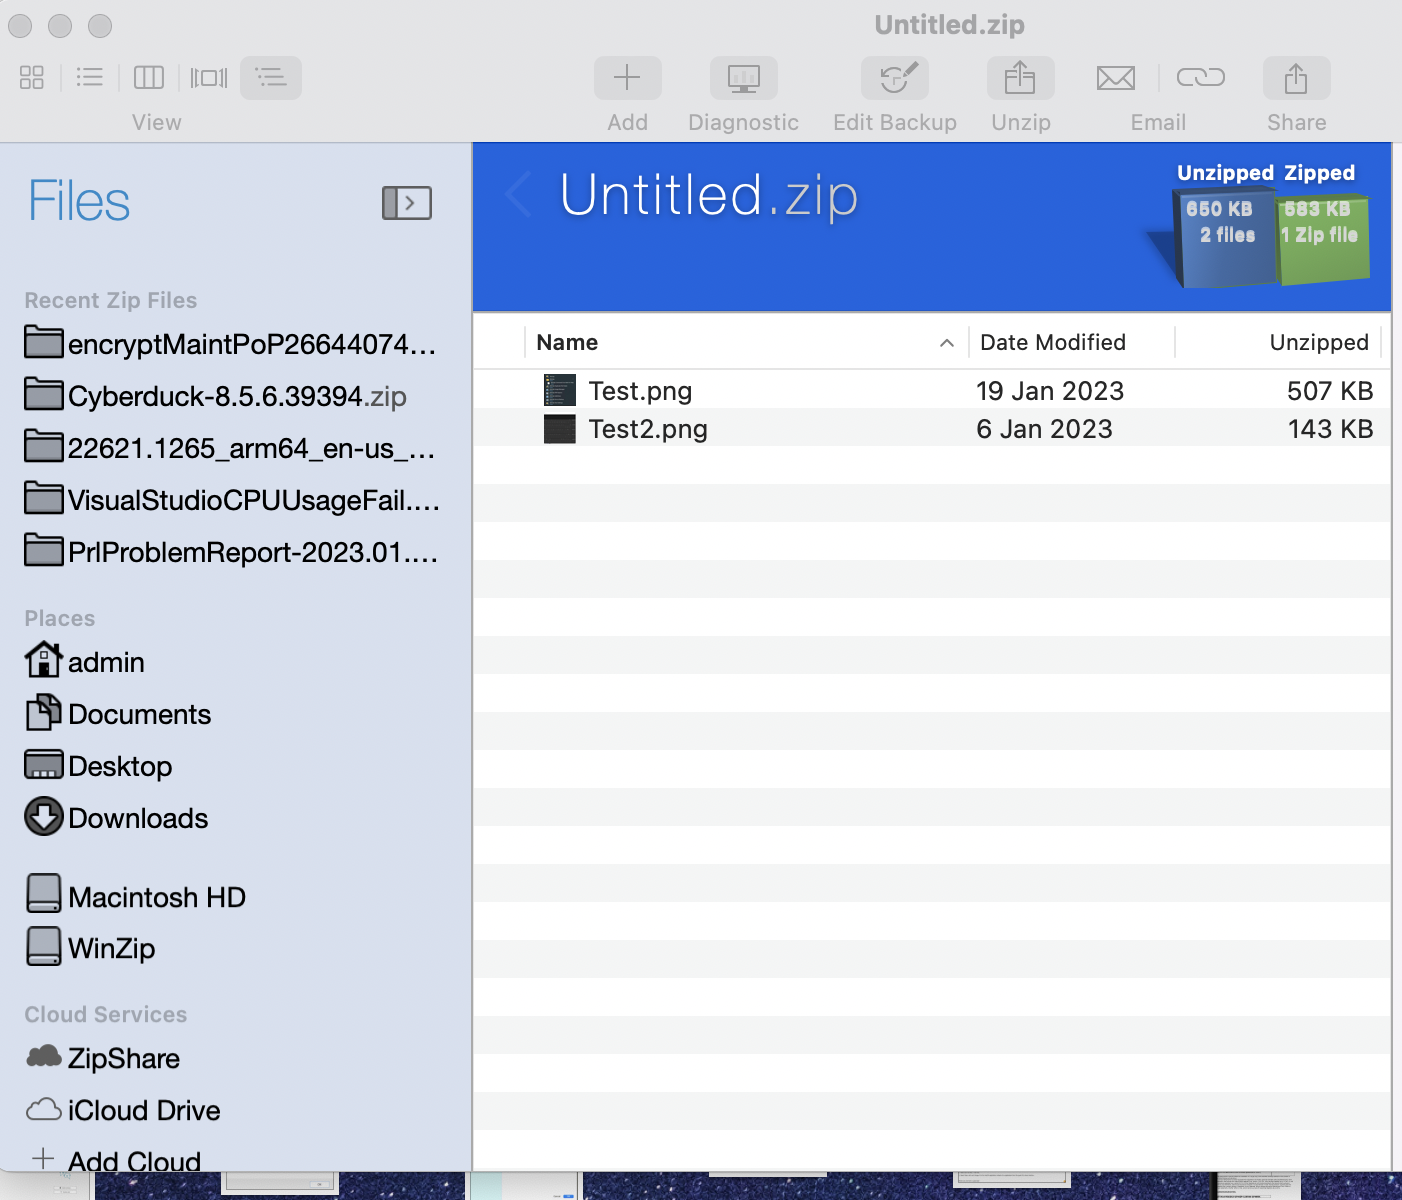This screenshot has width=1402, height=1200.
Task: Open recent VisualStudioCPUUsageFail file
Action: tap(232, 500)
